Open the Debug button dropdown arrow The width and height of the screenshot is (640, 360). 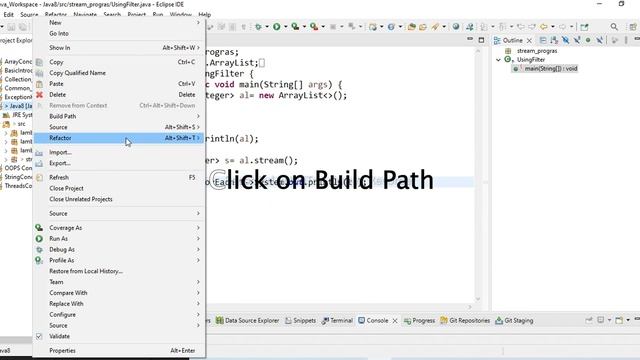(x=267, y=27)
